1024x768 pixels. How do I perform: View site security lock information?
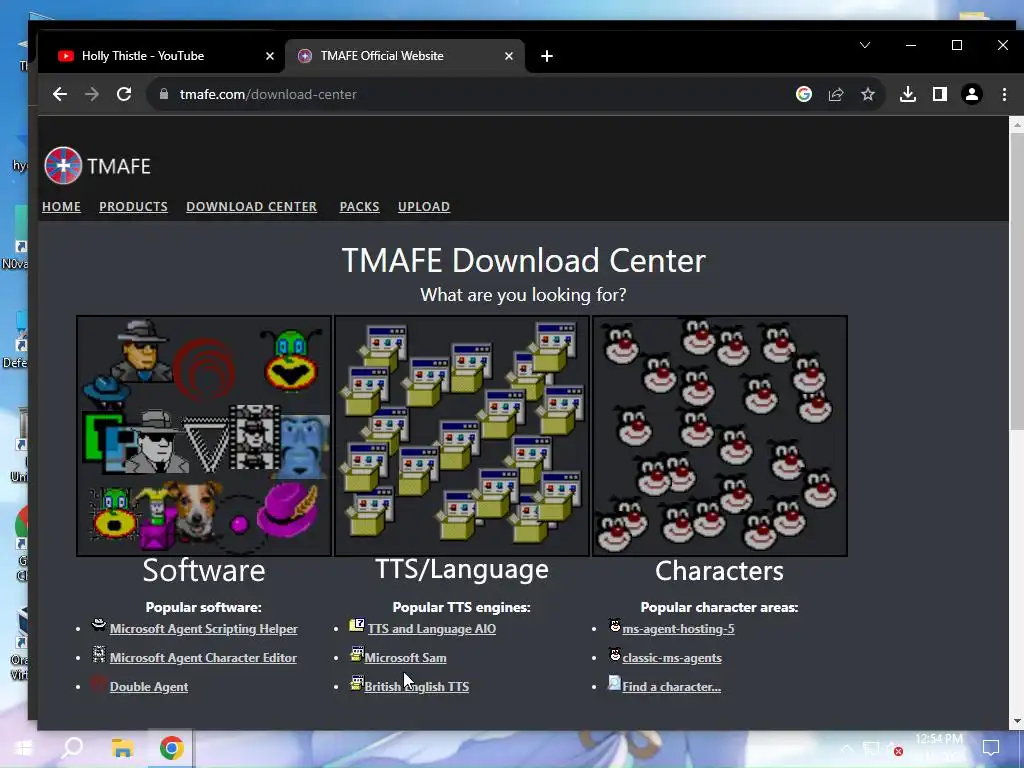[x=164, y=94]
